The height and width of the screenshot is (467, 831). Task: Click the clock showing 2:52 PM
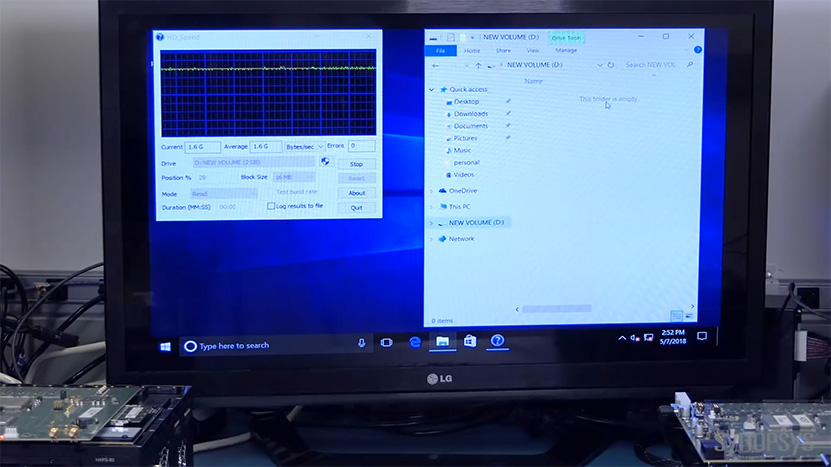click(673, 337)
